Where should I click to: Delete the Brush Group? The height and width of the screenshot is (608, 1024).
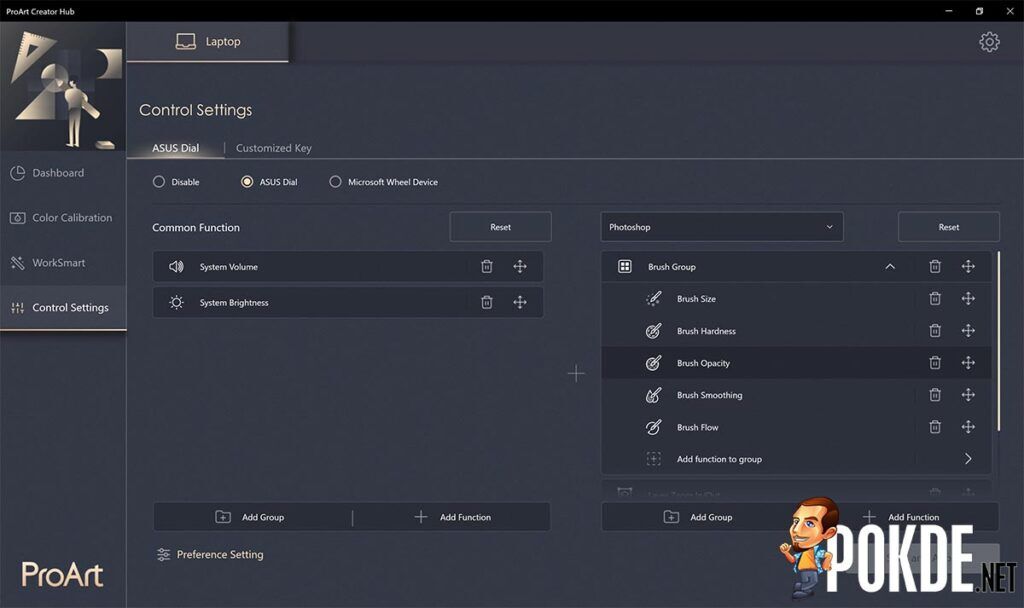[935, 266]
